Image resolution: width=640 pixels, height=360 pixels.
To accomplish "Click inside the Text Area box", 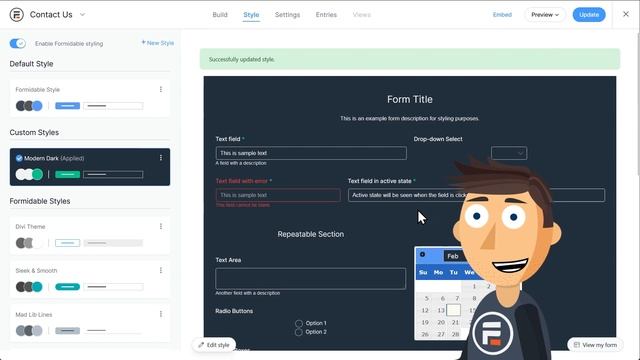I will [x=311, y=278].
